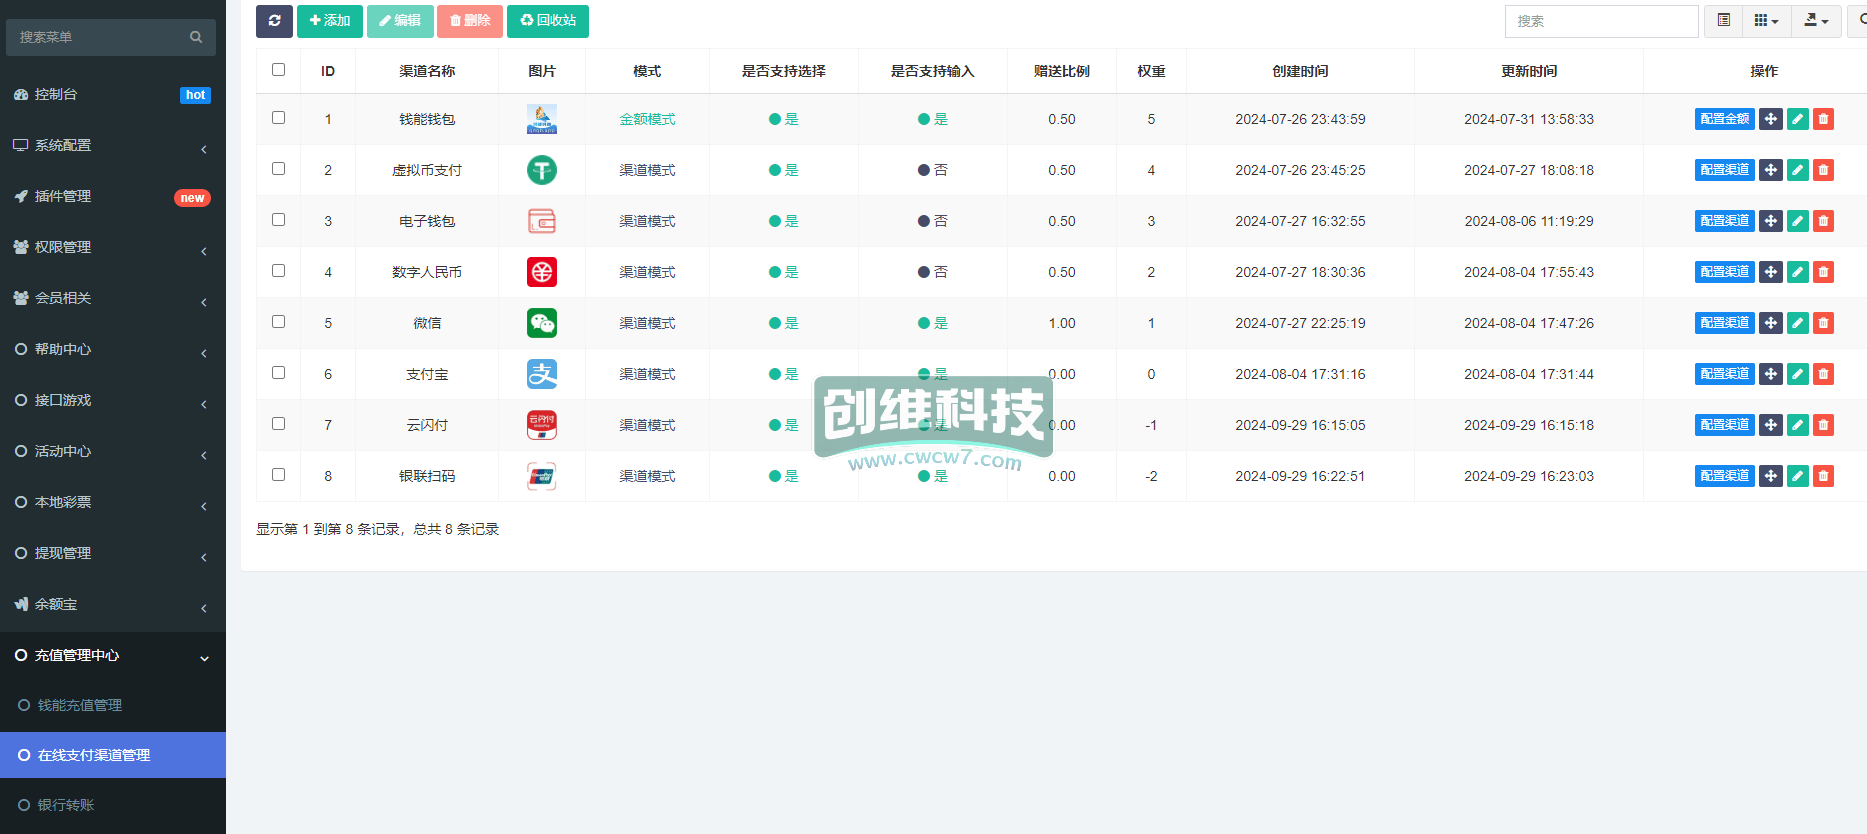
Task: Select 在线支付渠道管理 submenu item
Action: (x=113, y=755)
